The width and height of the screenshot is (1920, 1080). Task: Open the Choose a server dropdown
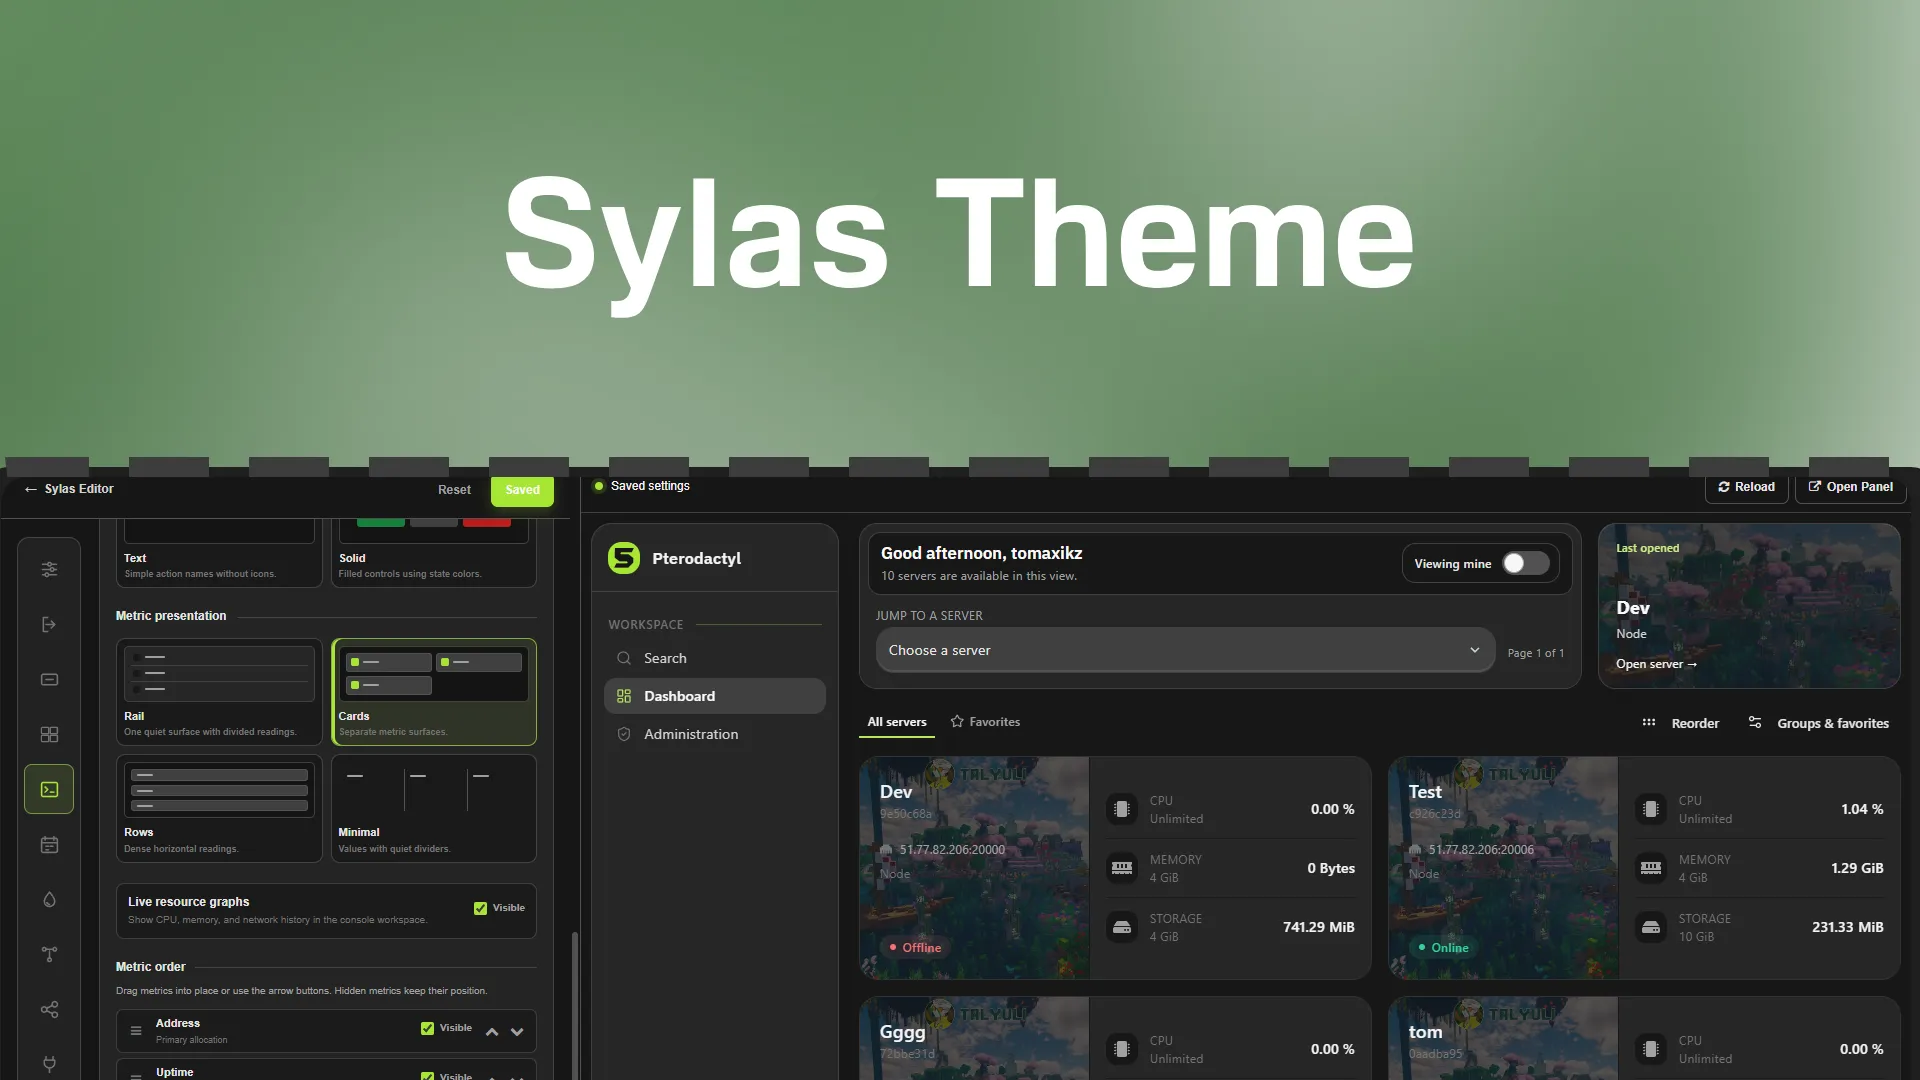point(1185,650)
